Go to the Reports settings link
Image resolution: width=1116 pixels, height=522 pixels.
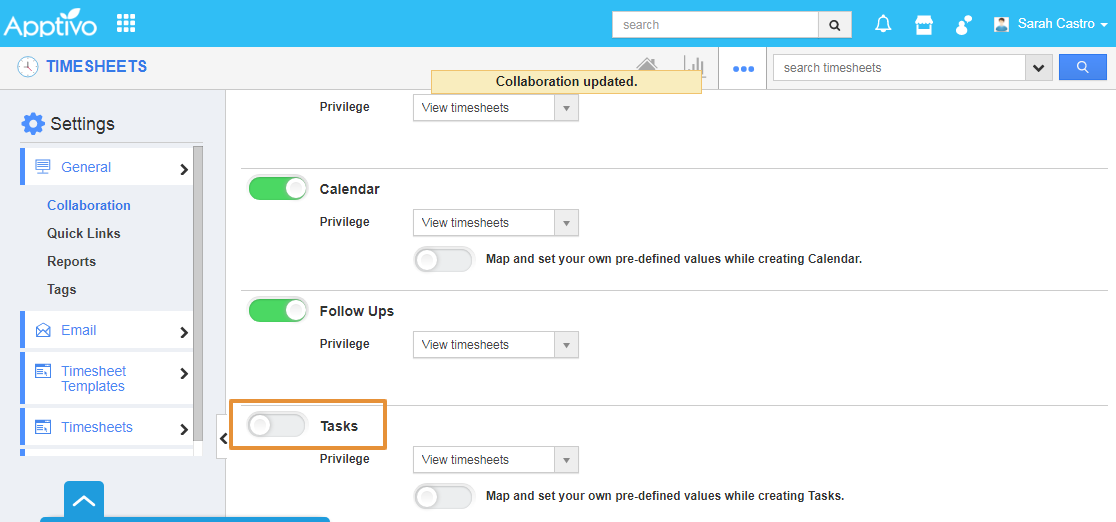(71, 261)
